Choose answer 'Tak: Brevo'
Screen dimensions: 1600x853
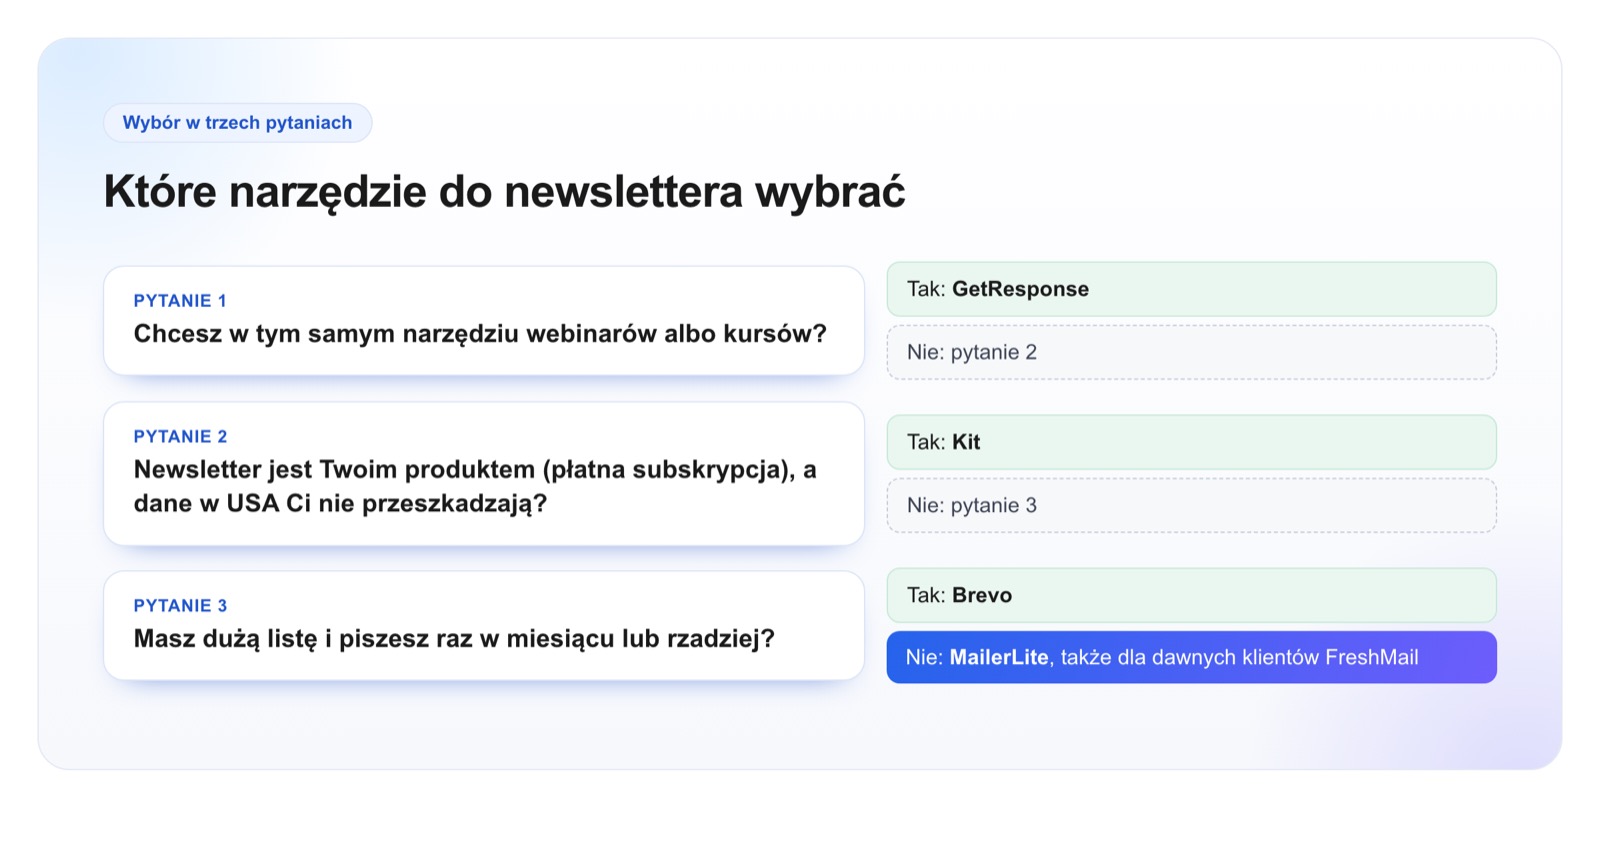pyautogui.click(x=1191, y=595)
